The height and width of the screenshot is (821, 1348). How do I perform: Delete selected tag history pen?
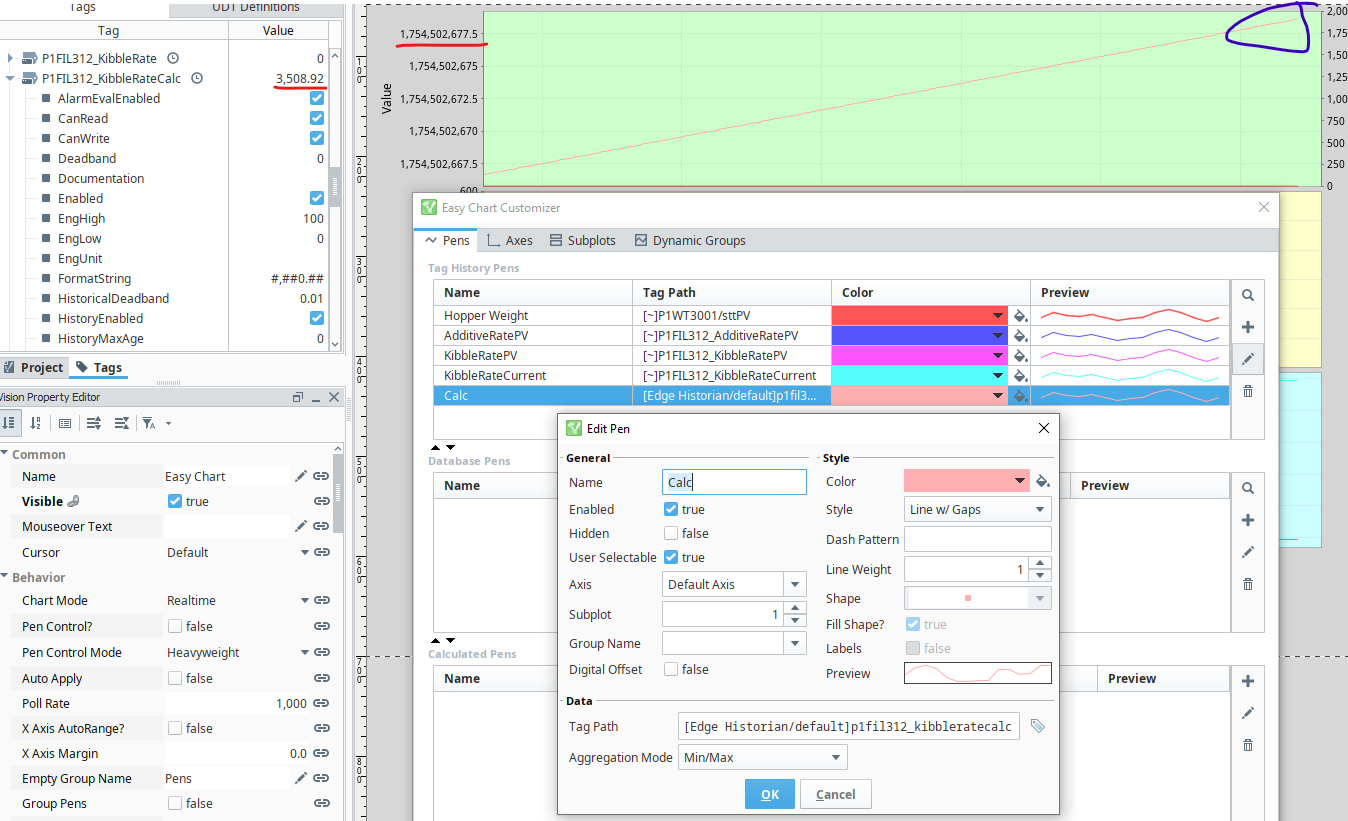(x=1247, y=391)
